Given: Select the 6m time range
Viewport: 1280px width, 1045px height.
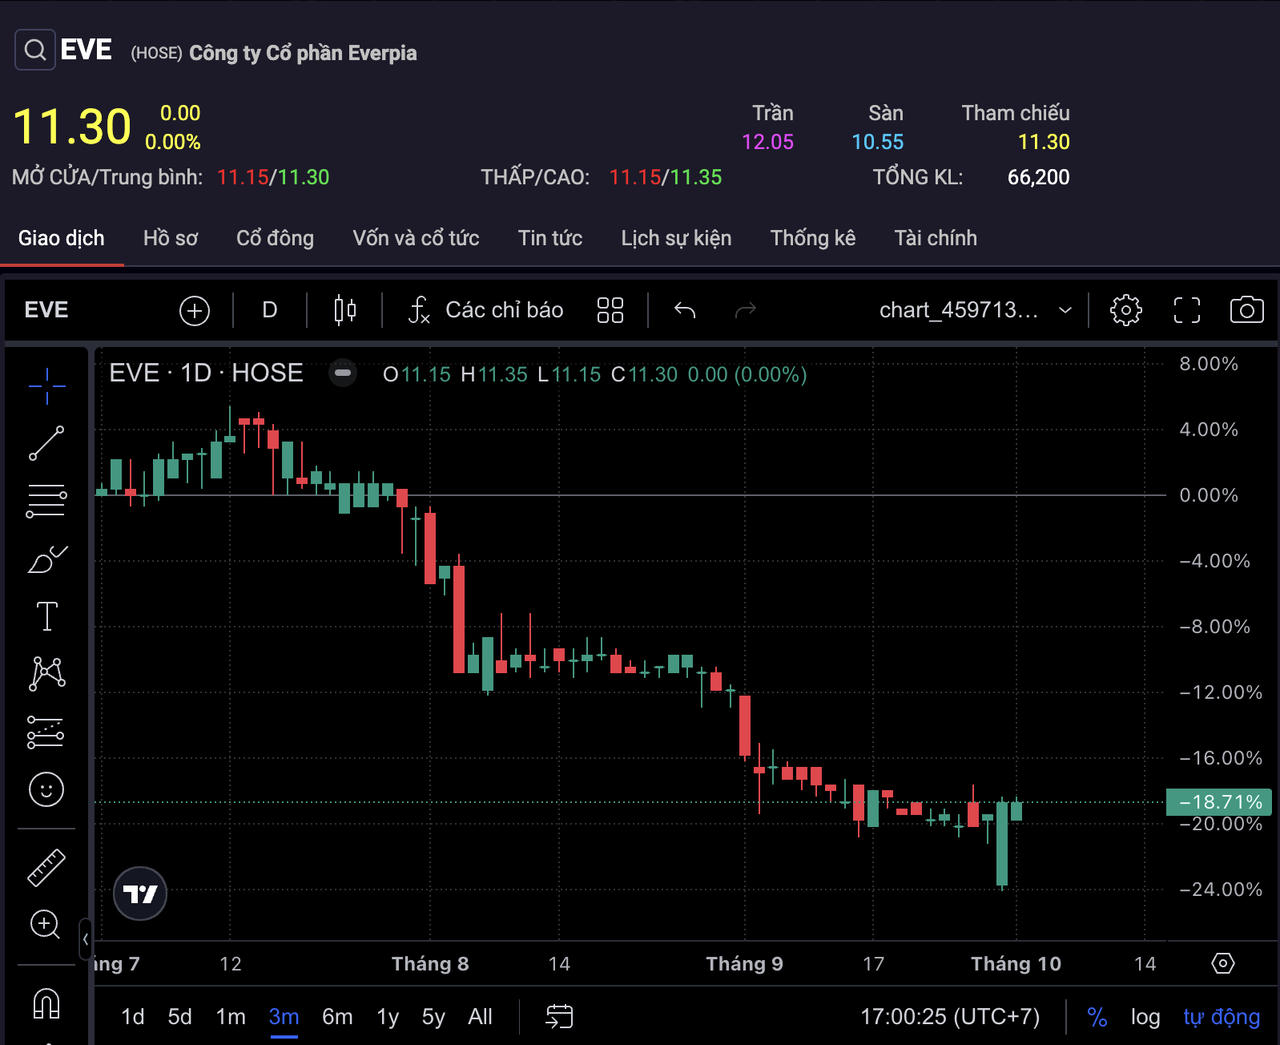Looking at the screenshot, I should pos(337,1017).
